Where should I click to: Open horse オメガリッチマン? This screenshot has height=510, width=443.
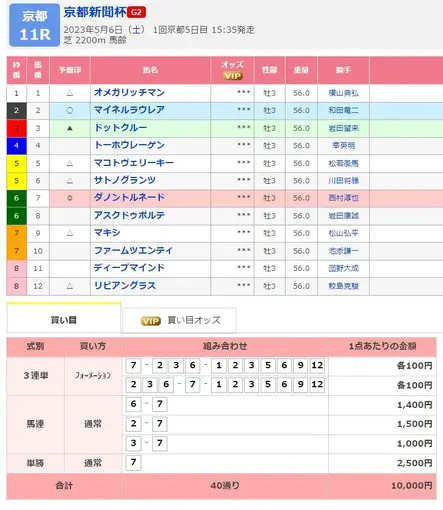click(x=129, y=92)
